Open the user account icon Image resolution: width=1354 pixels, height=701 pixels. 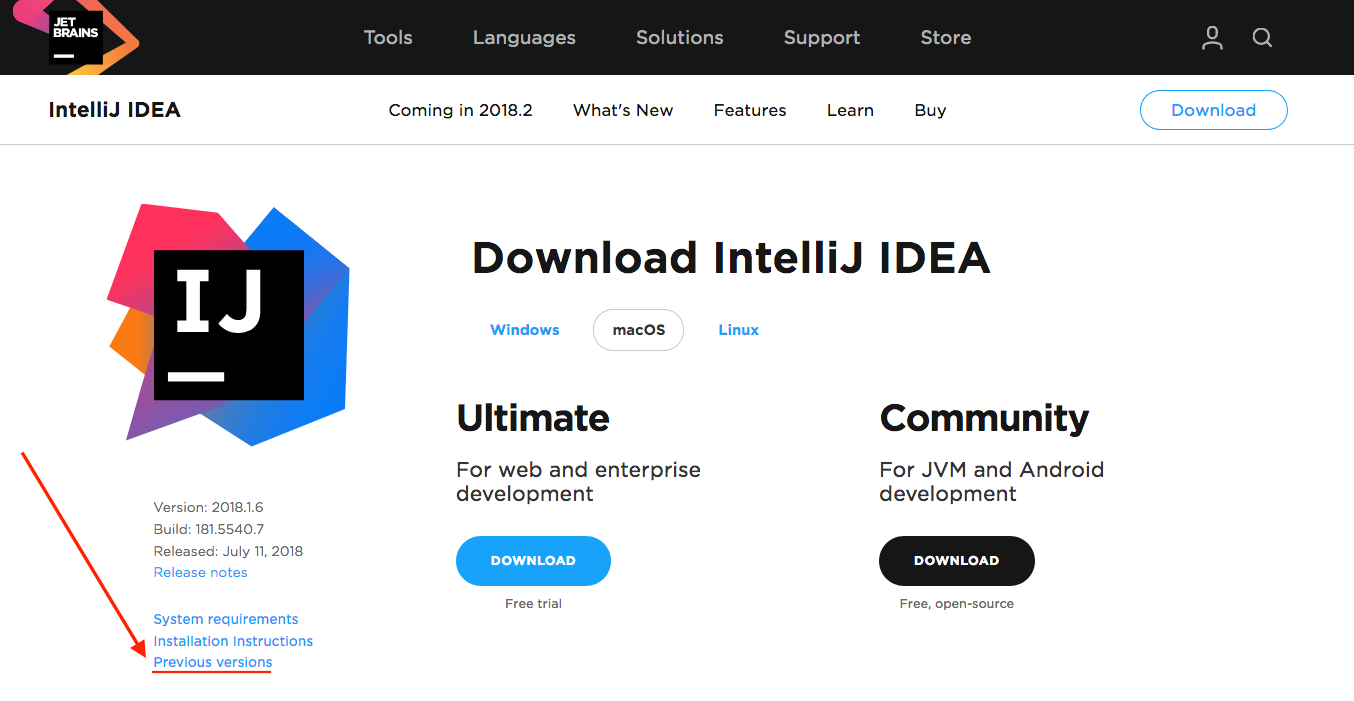pyautogui.click(x=1212, y=38)
